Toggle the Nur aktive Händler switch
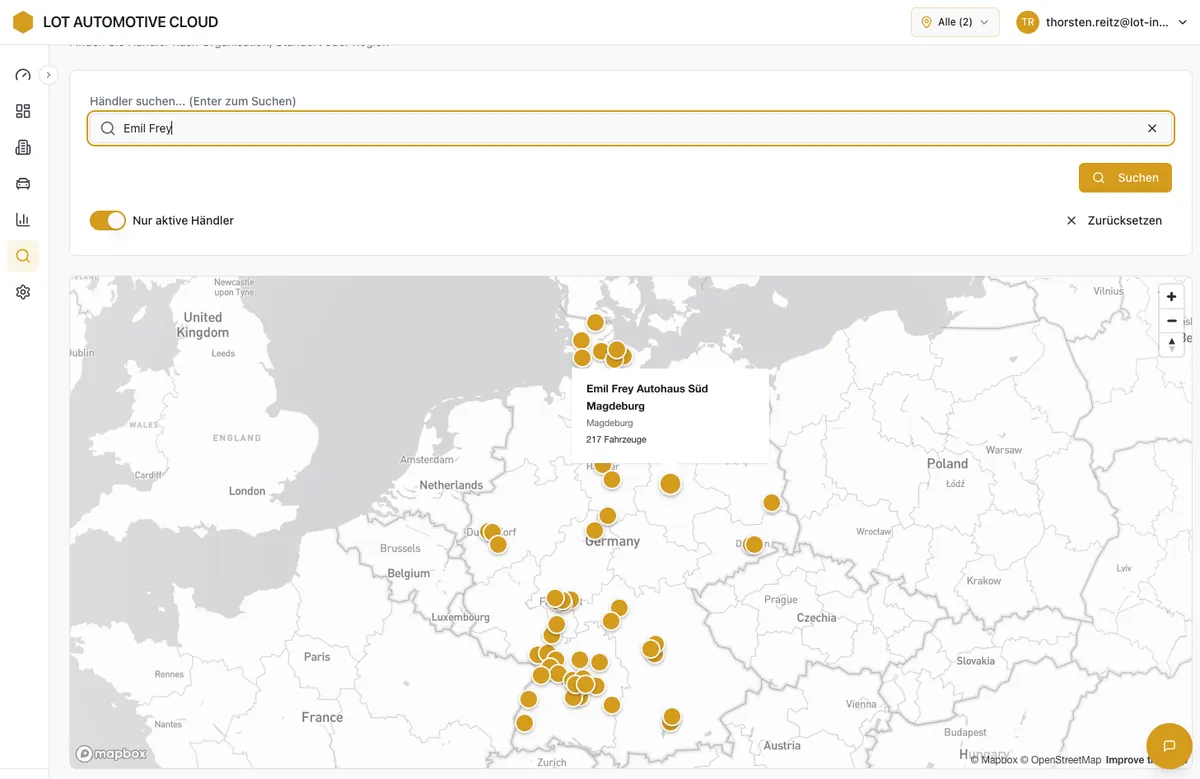 [x=108, y=220]
